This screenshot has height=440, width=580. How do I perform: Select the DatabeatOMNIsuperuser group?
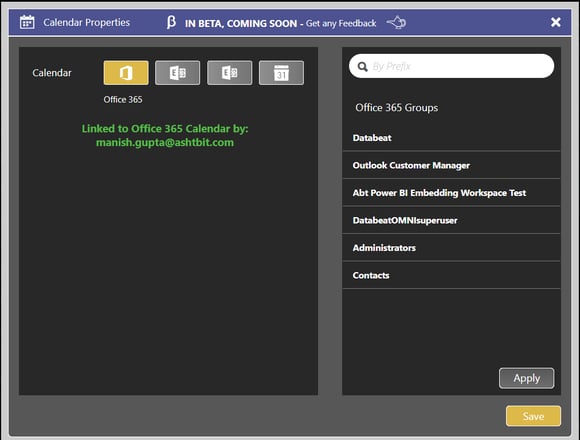click(451, 220)
